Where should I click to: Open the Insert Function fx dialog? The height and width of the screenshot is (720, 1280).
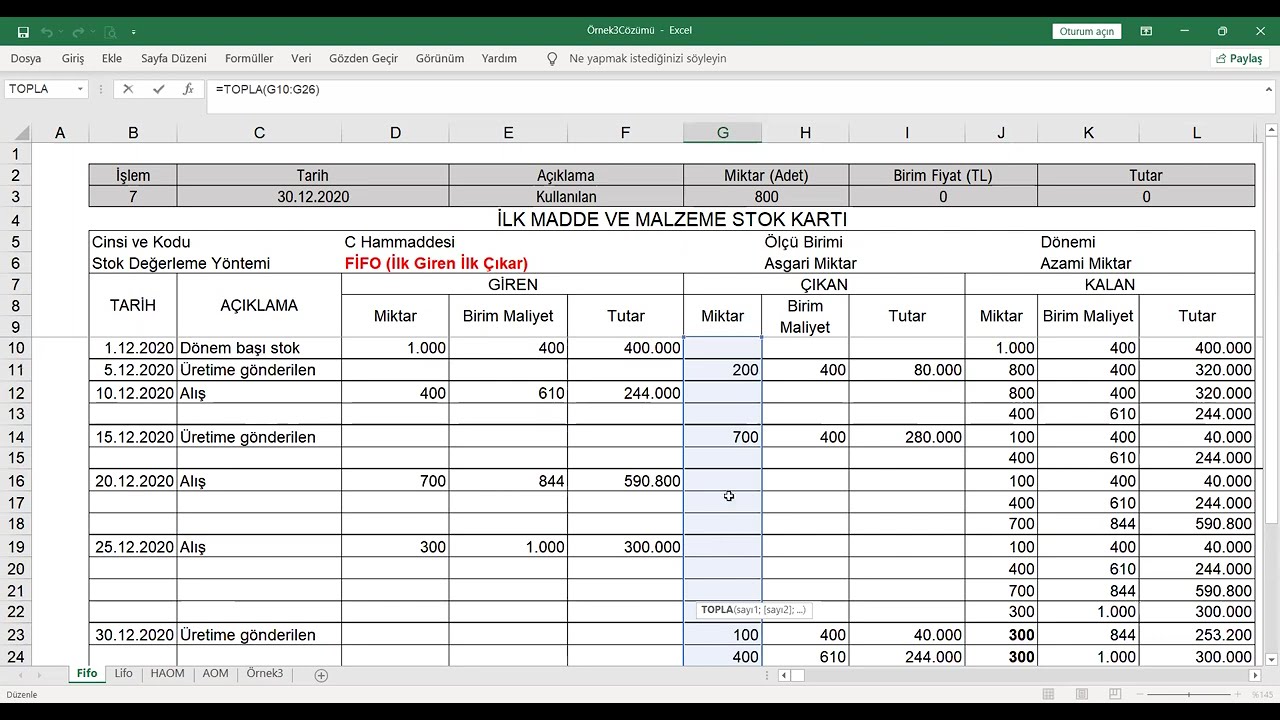tap(188, 89)
